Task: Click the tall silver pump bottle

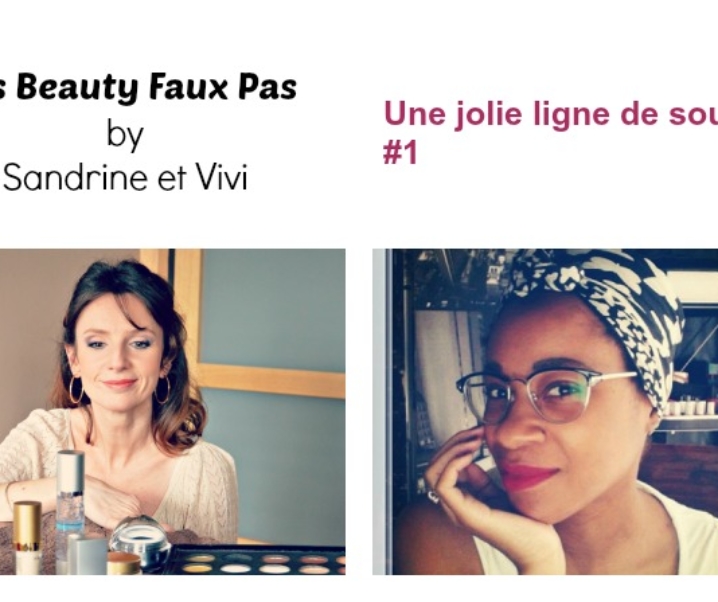Action: click(x=70, y=497)
